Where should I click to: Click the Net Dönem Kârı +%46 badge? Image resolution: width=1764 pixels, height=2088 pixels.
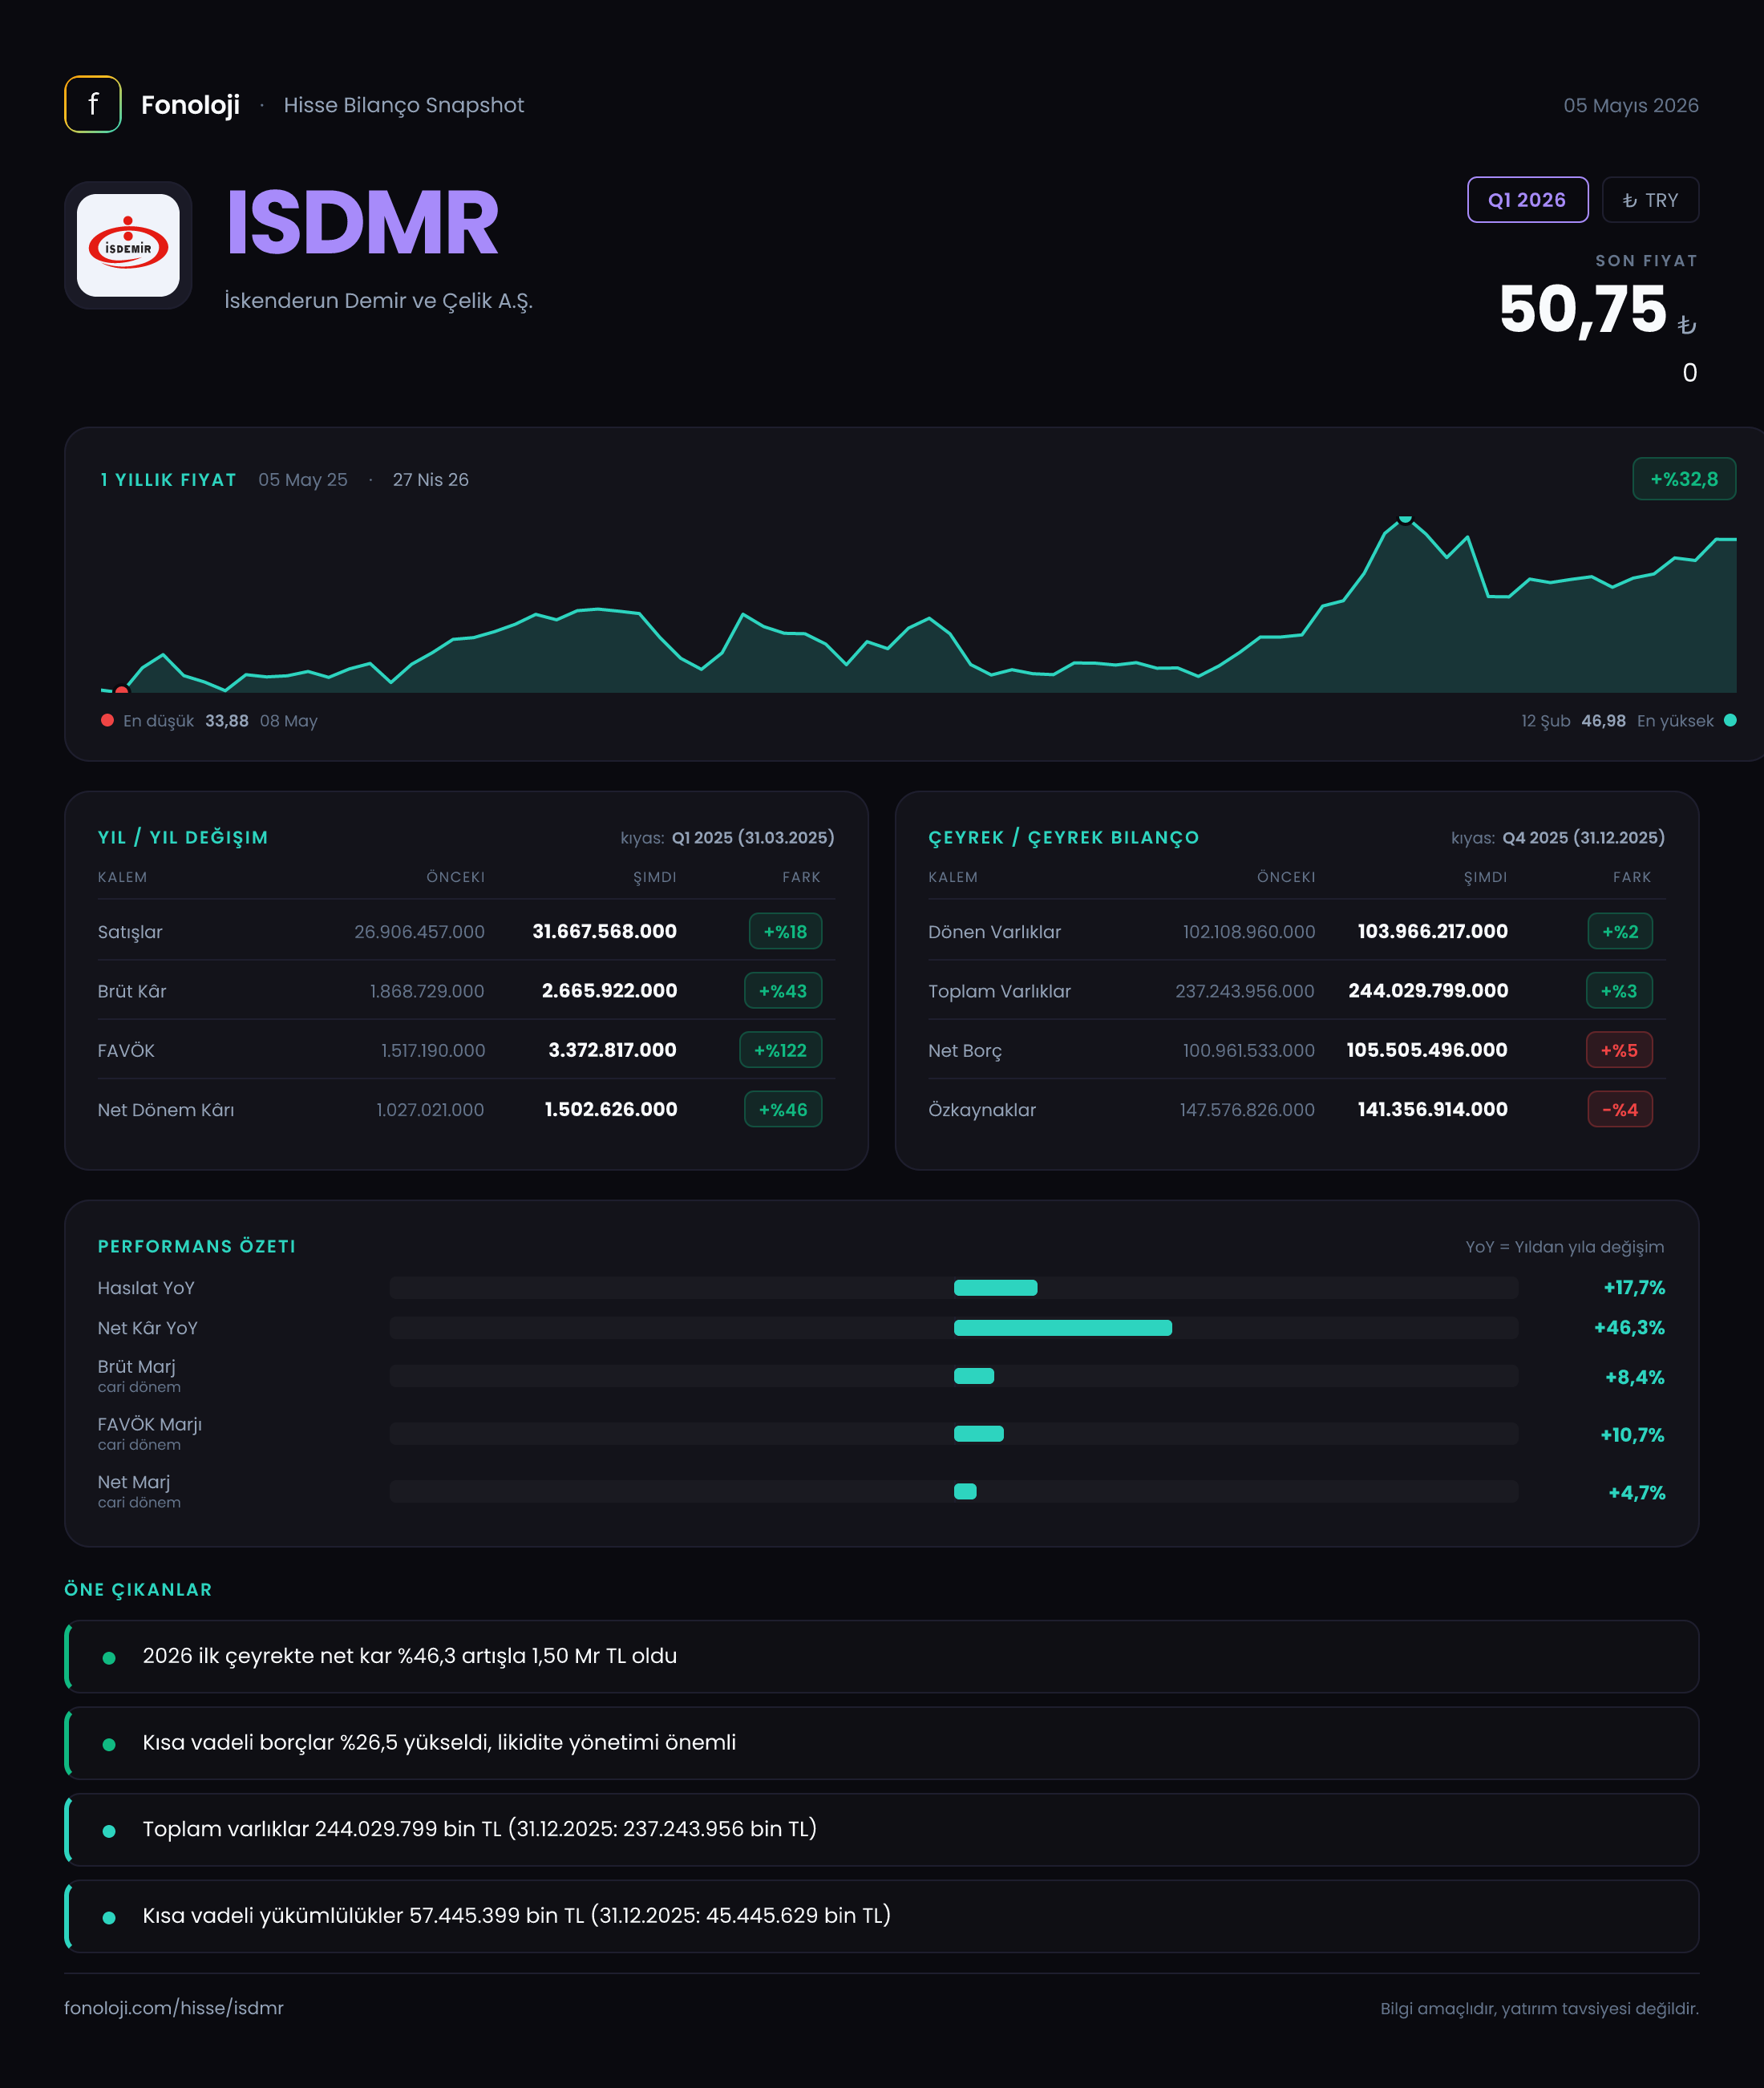coord(783,1109)
